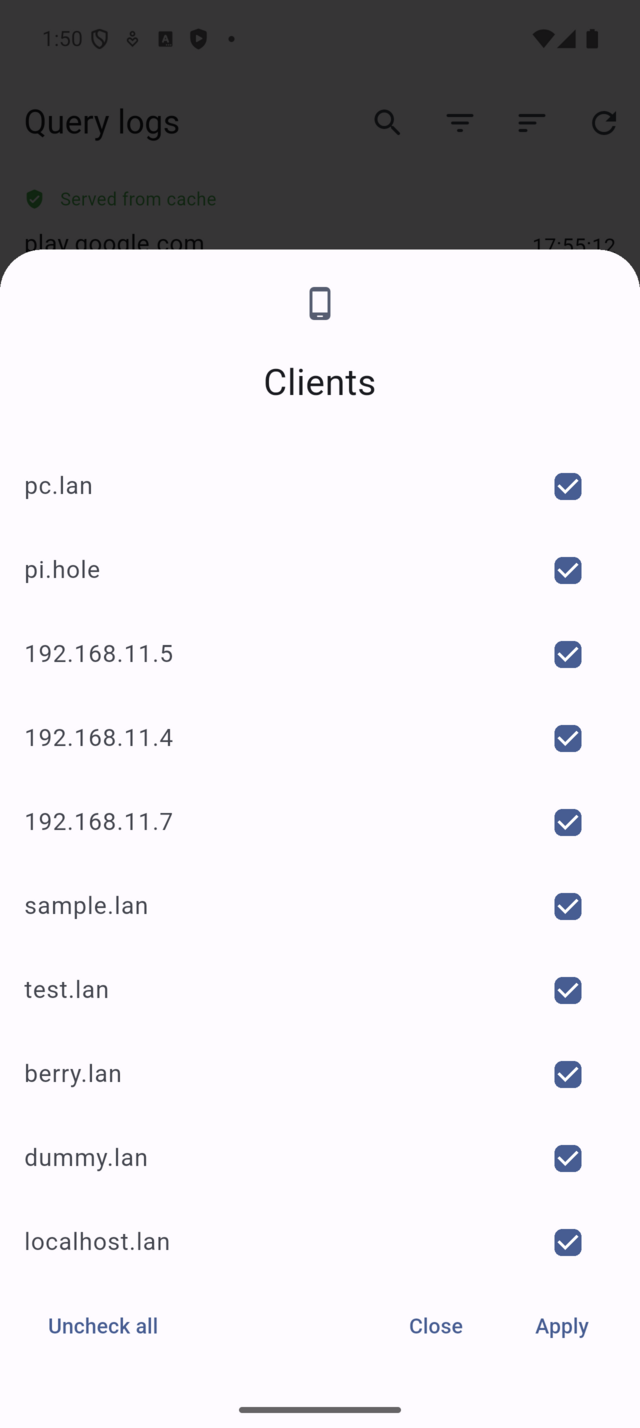Uncheck the pc.lan checkbox
This screenshot has height=1428, width=640.
point(568,486)
